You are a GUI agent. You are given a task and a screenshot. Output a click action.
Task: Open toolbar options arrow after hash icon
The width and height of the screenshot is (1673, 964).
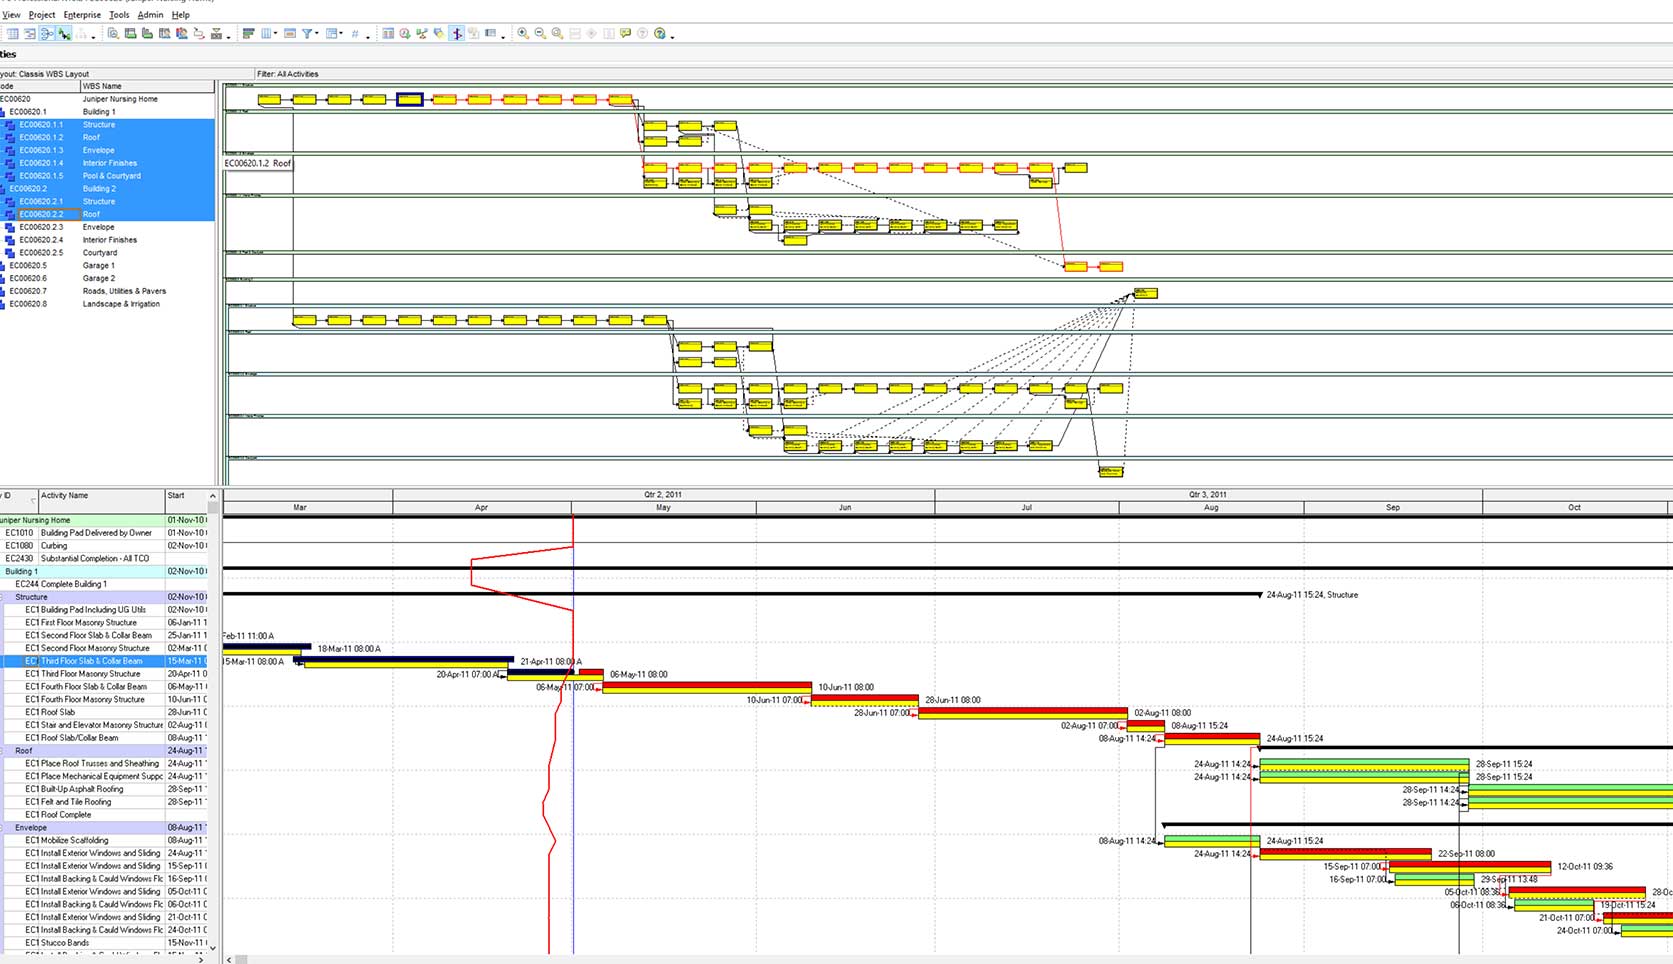(368, 36)
